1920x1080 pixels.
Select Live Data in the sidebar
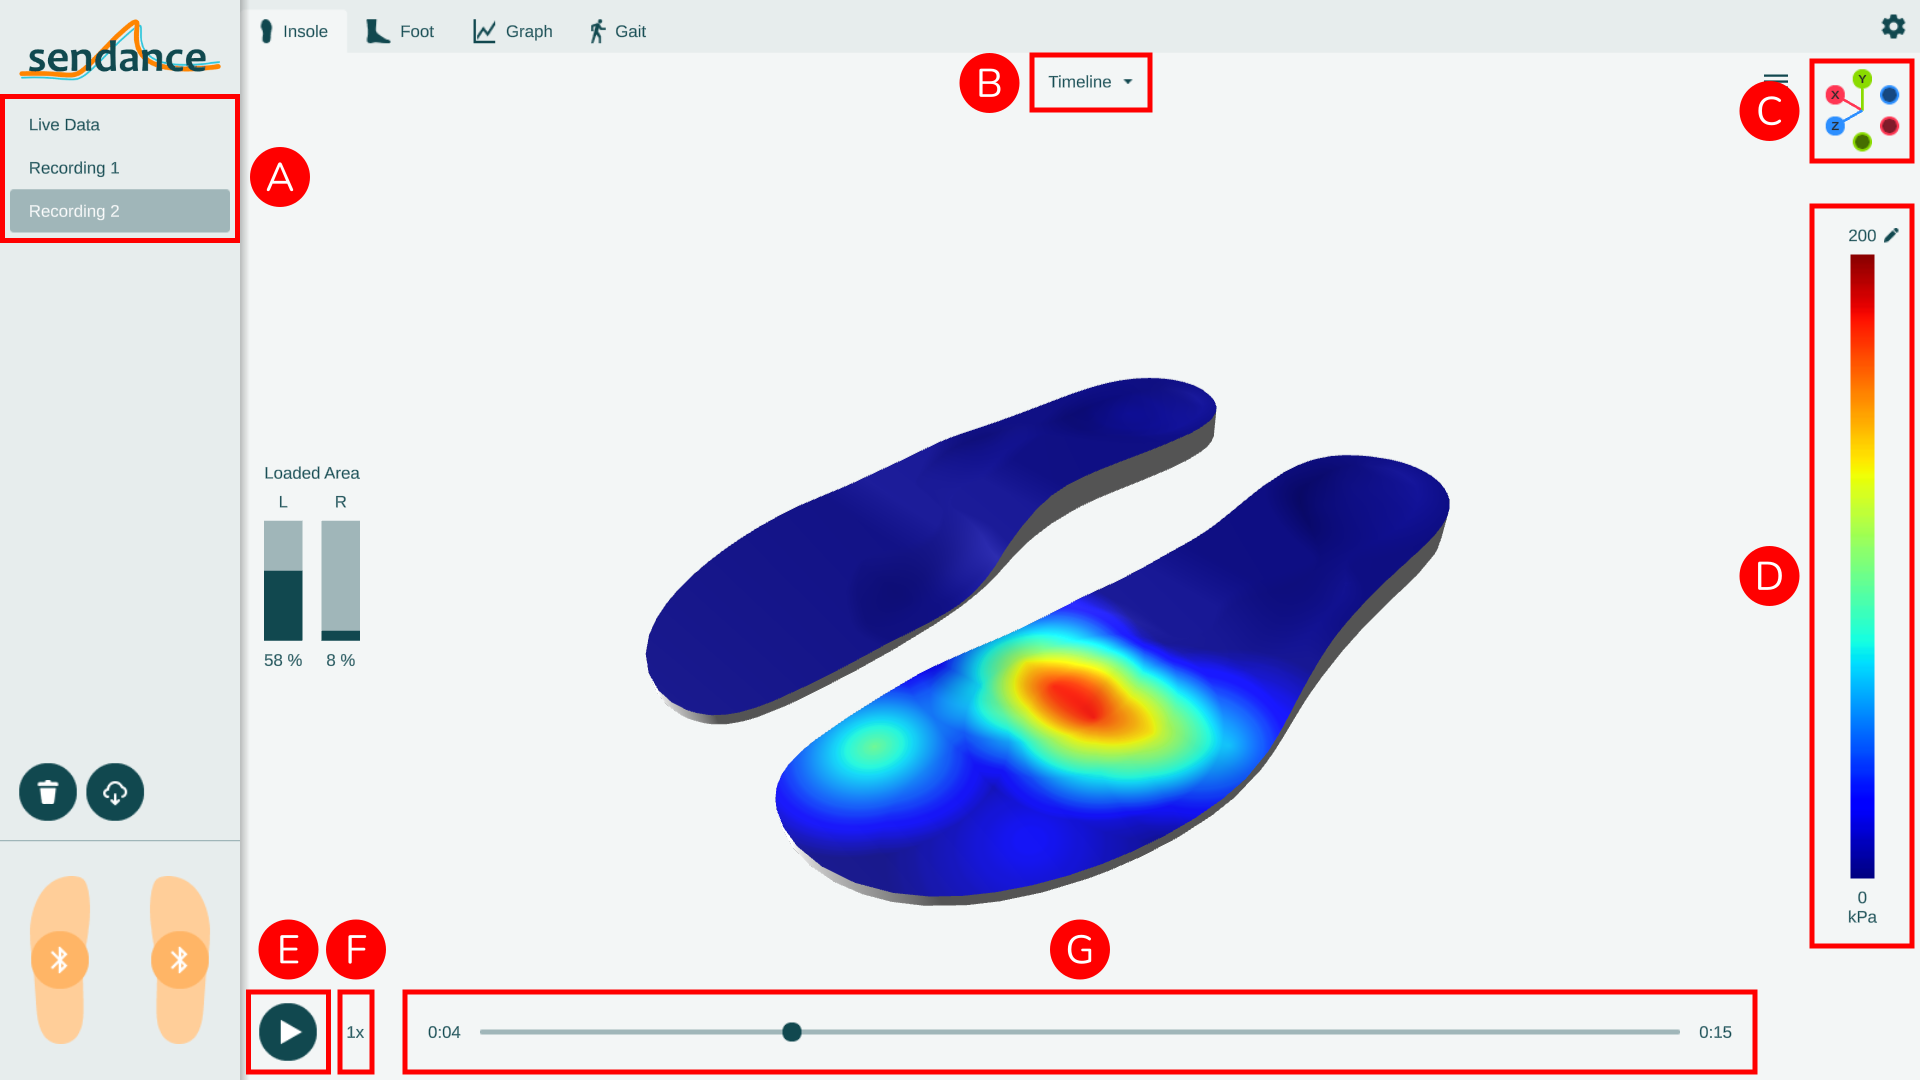[120, 125]
